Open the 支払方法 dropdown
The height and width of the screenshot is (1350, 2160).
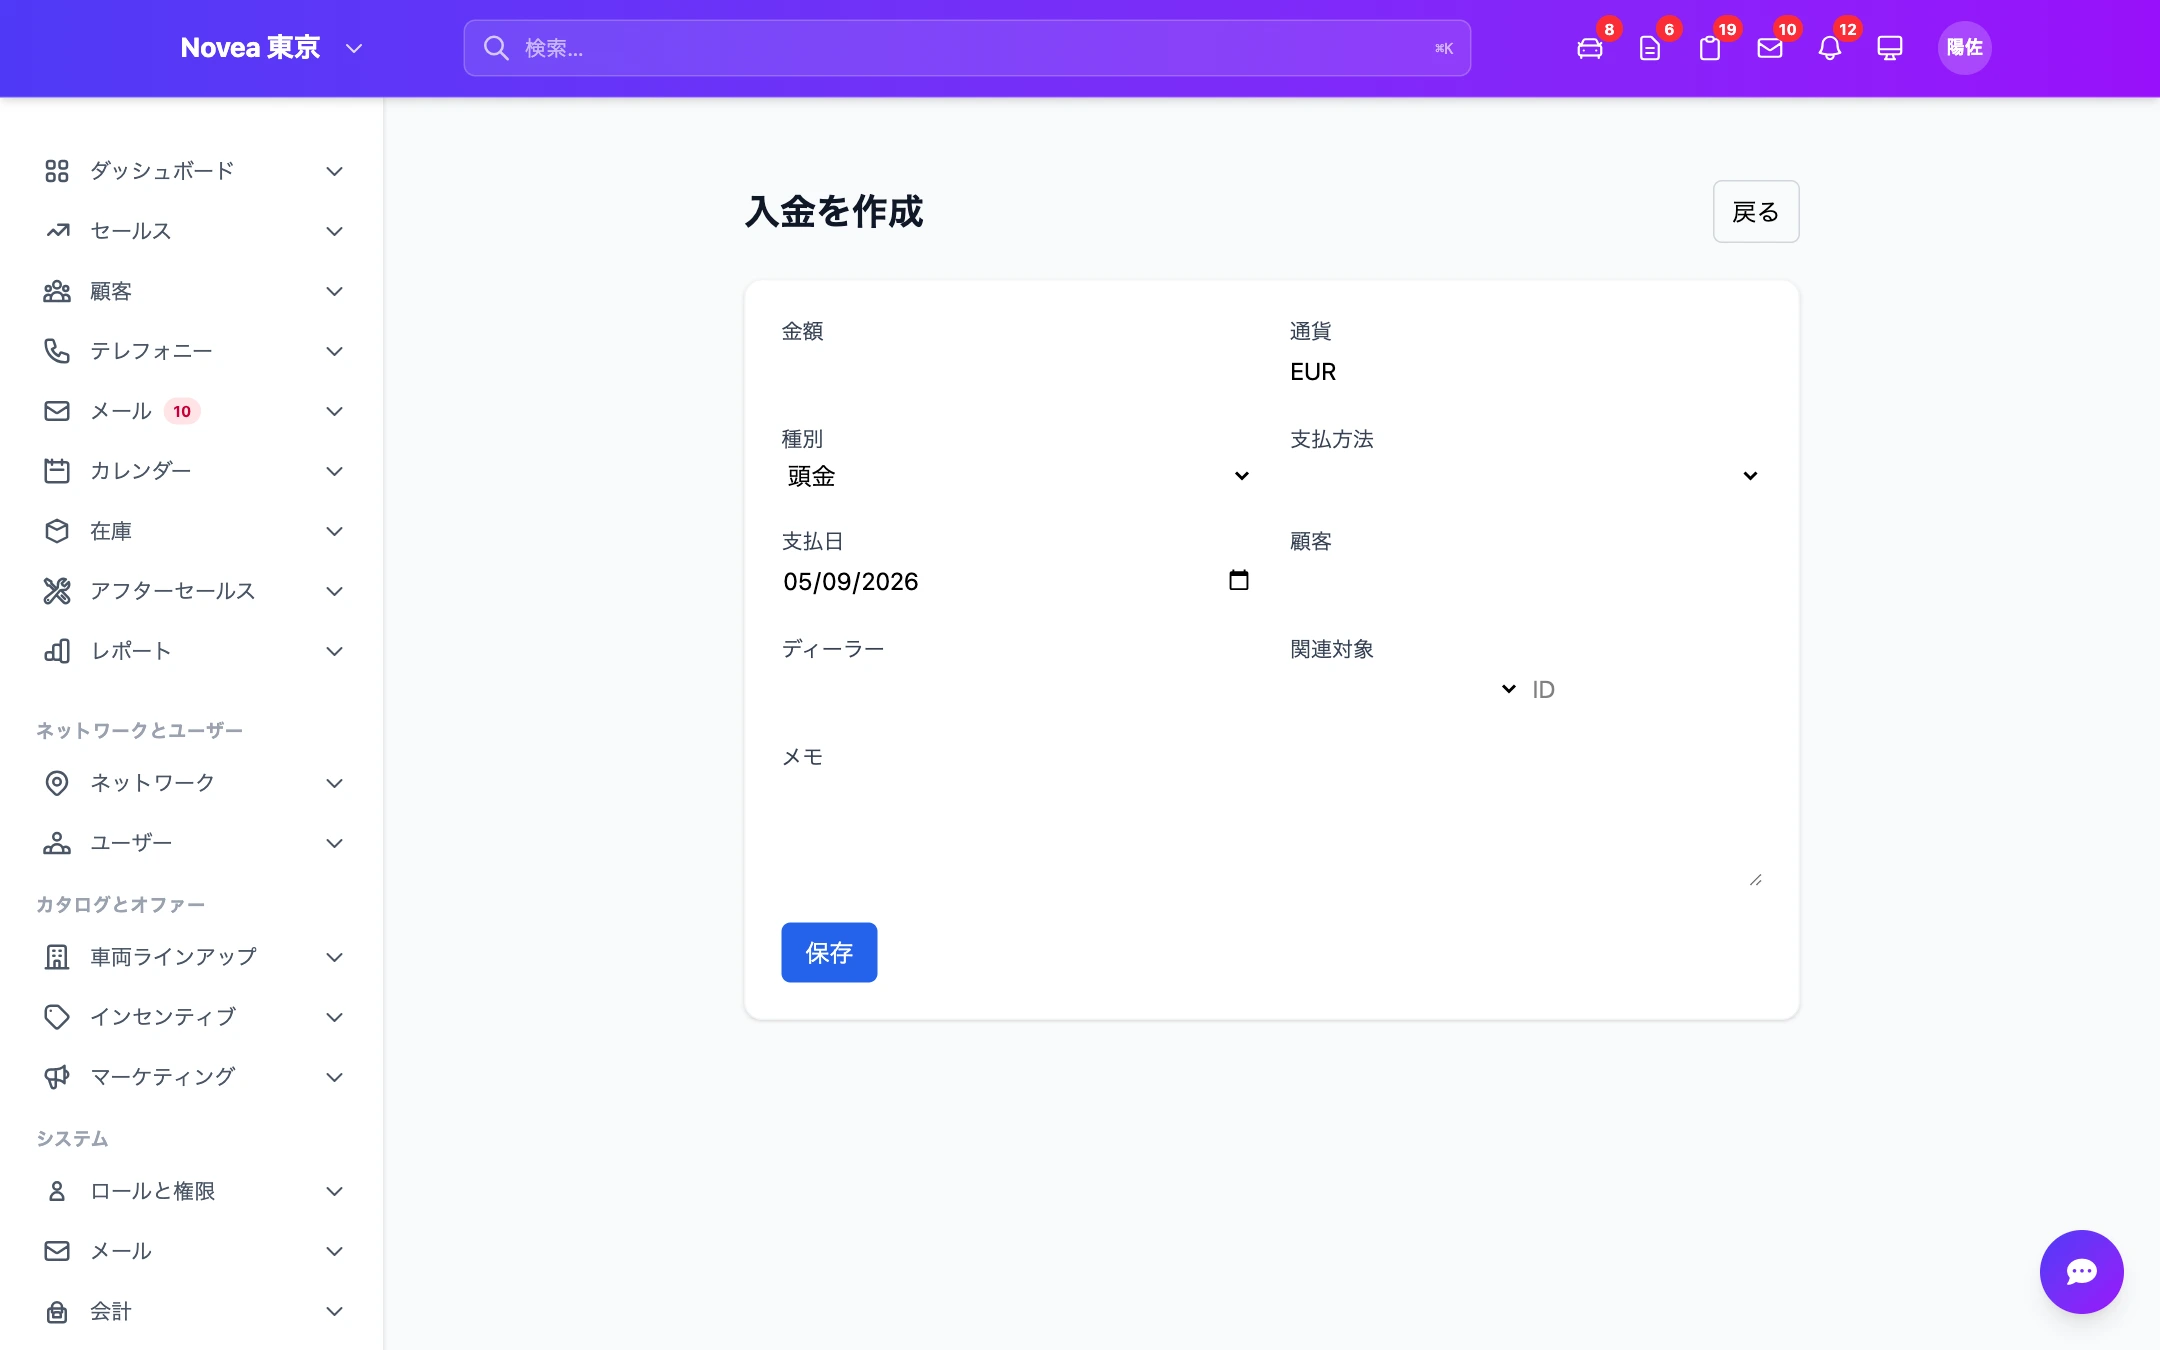(x=1526, y=476)
